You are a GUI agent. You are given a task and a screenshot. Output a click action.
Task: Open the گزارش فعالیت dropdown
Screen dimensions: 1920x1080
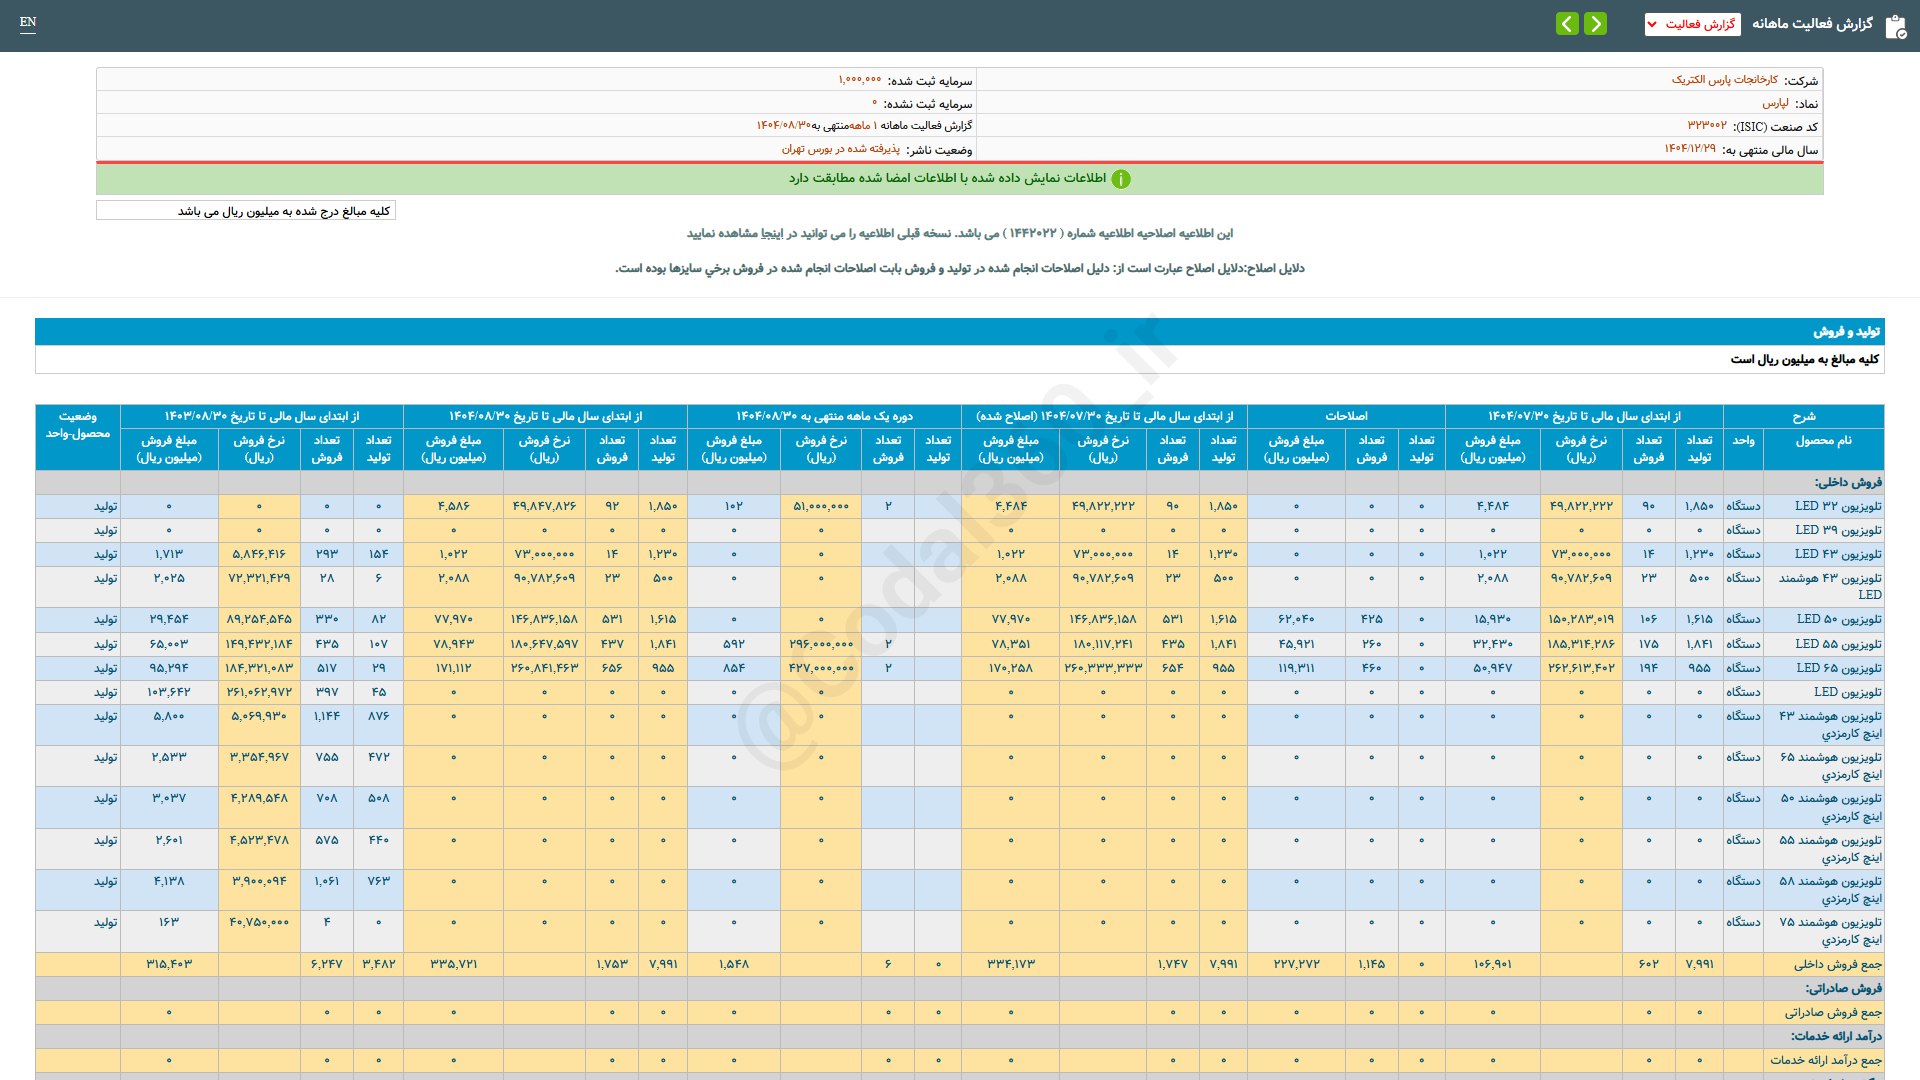pos(1692,24)
